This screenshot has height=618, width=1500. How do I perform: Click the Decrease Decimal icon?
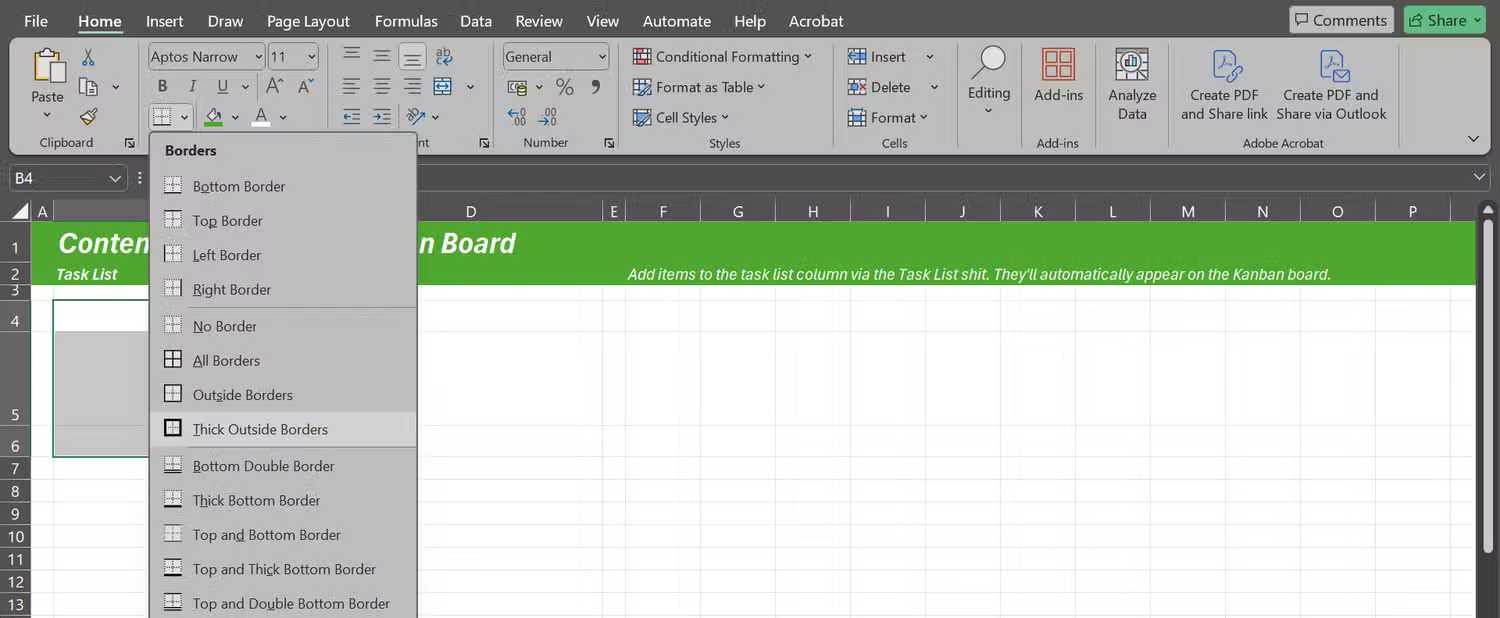coord(548,117)
